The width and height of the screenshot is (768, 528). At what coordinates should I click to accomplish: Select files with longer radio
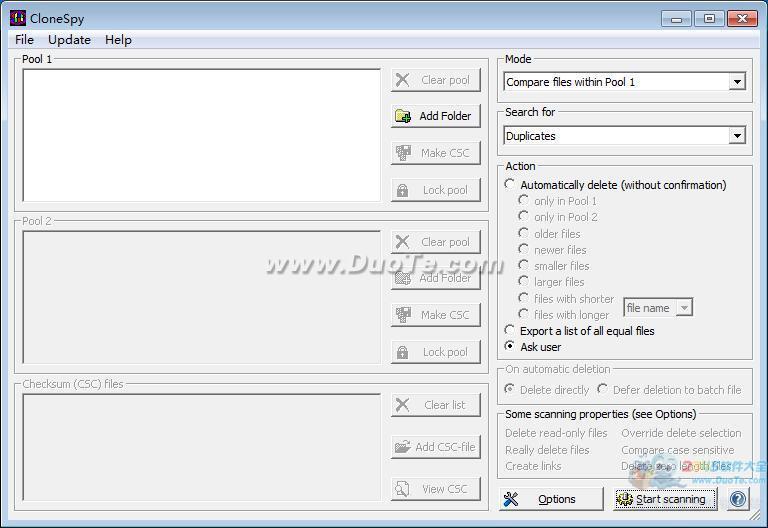524,314
